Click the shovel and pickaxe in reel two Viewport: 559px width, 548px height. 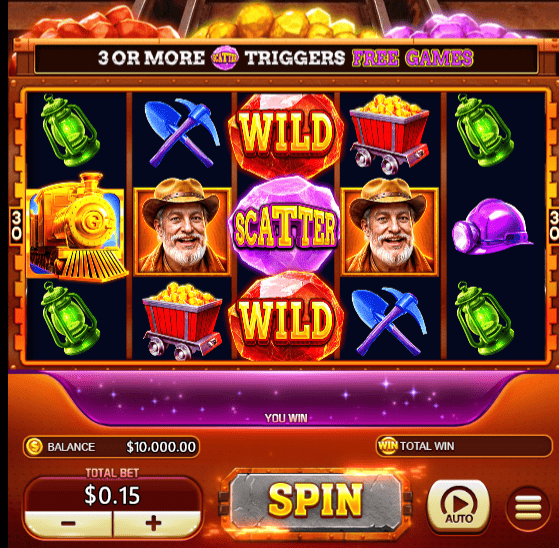point(182,133)
